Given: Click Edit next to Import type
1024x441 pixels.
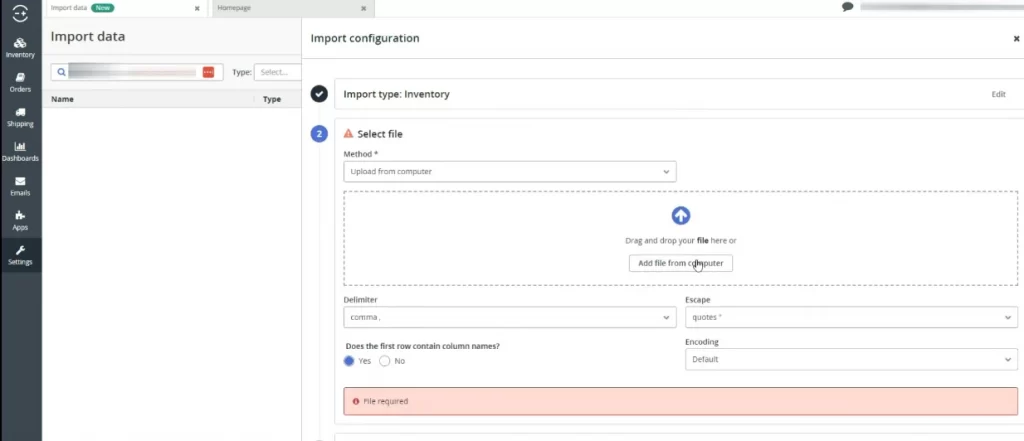Looking at the screenshot, I should (x=998, y=94).
